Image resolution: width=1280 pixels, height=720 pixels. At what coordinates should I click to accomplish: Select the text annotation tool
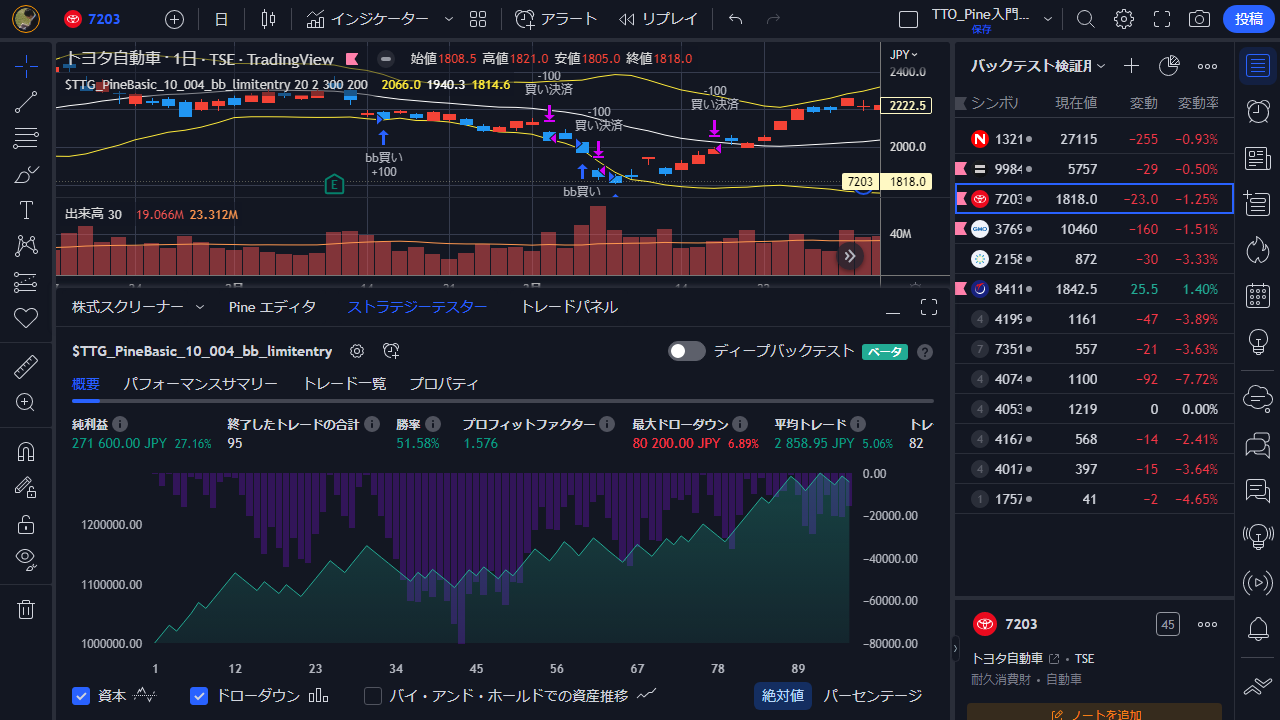[x=26, y=210]
